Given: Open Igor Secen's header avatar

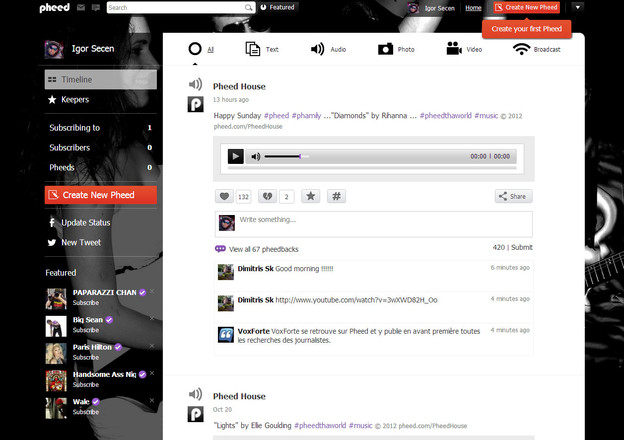Looking at the screenshot, I should coord(413,8).
